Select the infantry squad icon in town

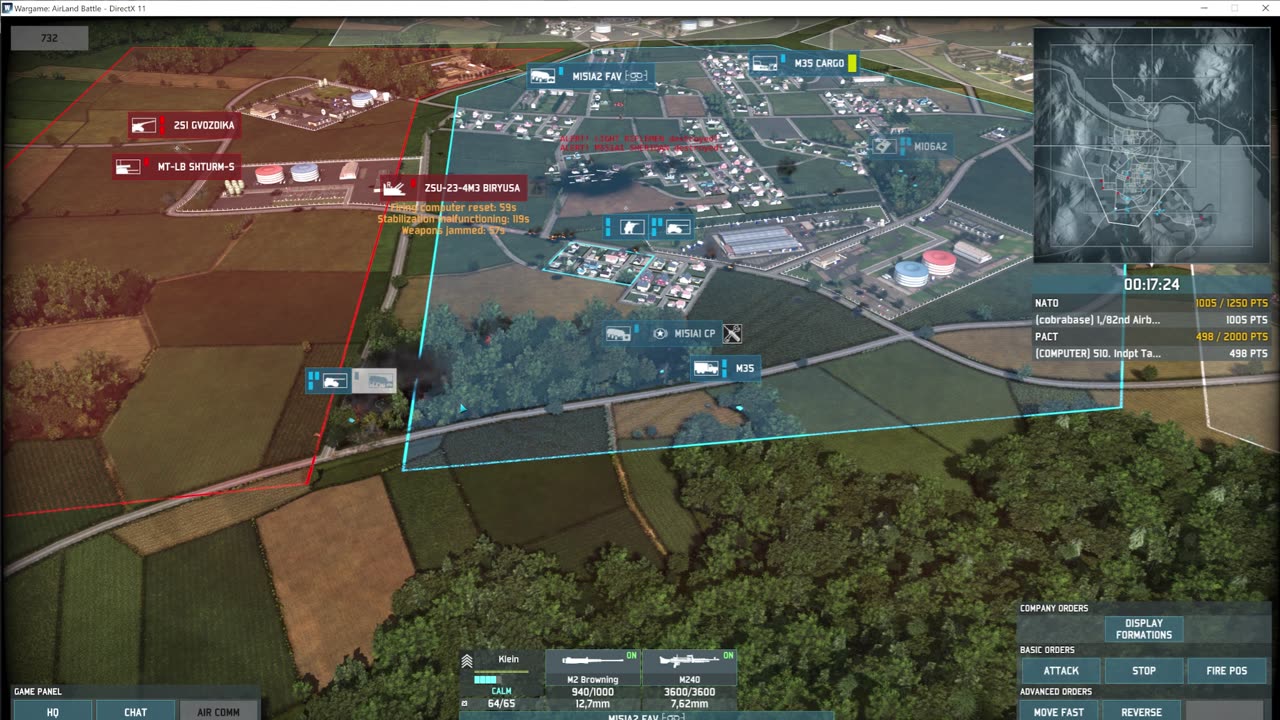(x=630, y=227)
